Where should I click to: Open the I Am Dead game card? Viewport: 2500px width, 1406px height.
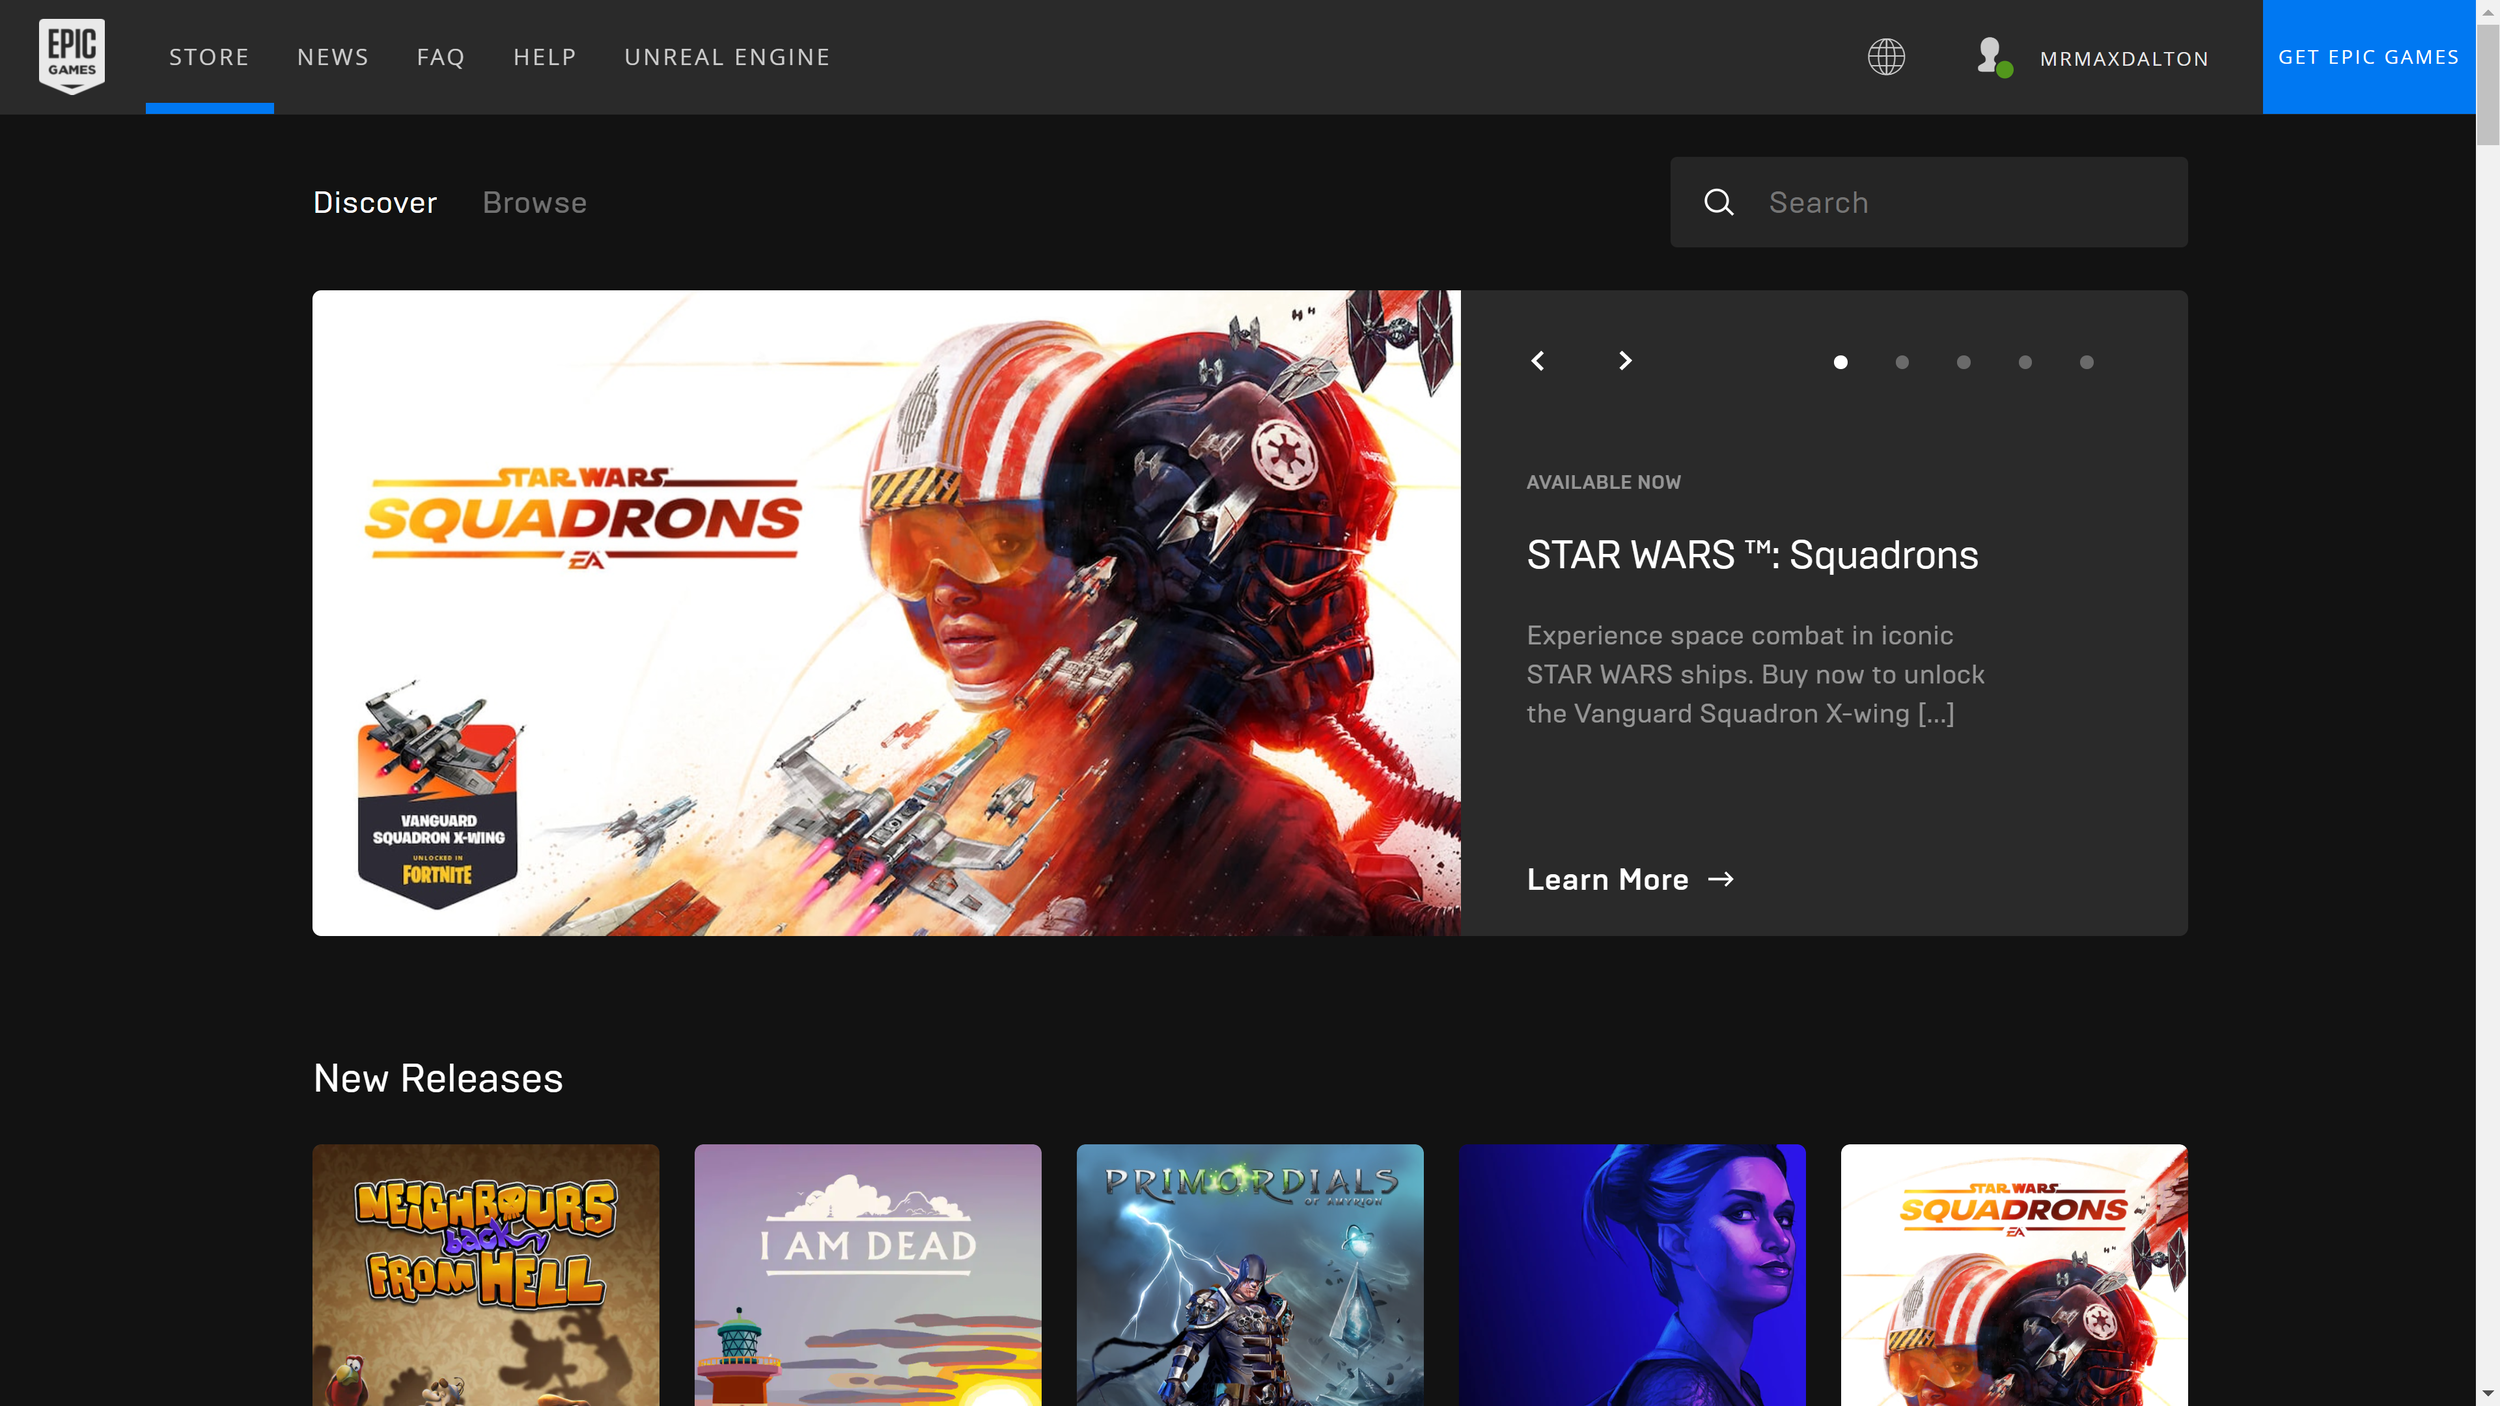point(867,1275)
